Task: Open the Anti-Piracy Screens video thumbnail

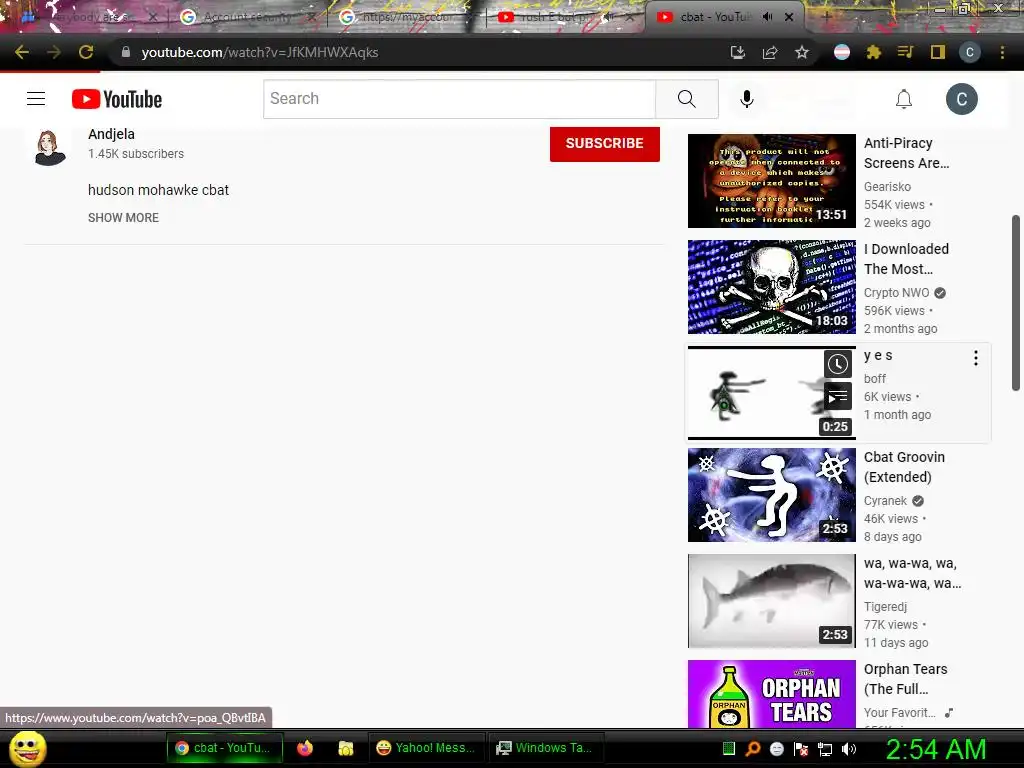Action: [x=771, y=181]
